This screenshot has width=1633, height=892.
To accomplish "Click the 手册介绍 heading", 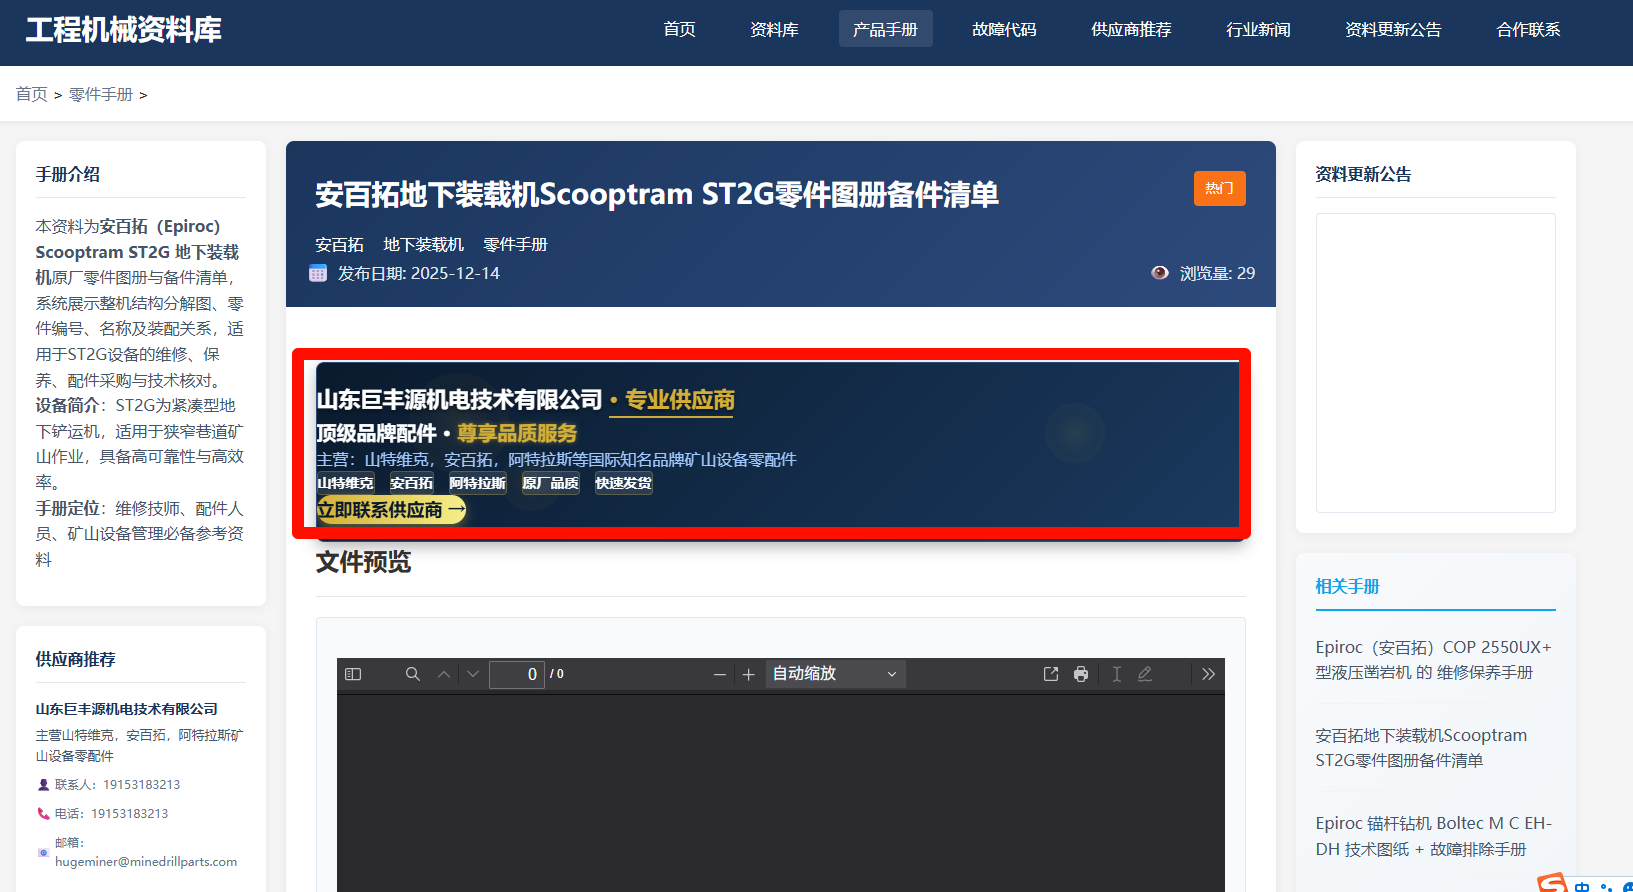I will click(68, 174).
